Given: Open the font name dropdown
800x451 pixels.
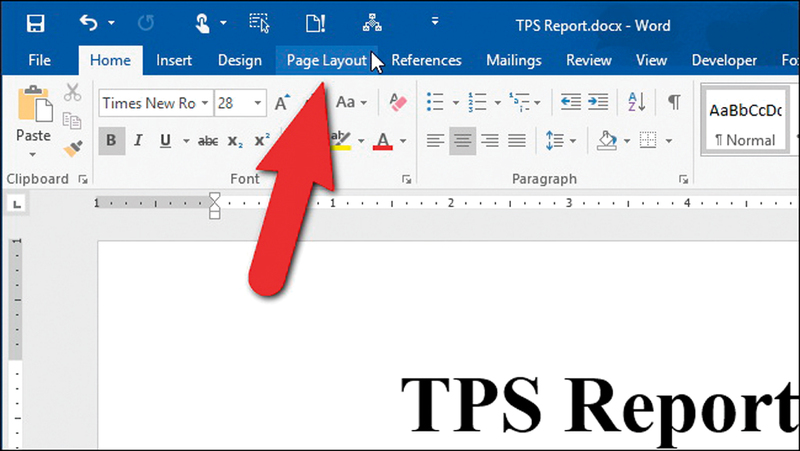Looking at the screenshot, I should (x=205, y=103).
